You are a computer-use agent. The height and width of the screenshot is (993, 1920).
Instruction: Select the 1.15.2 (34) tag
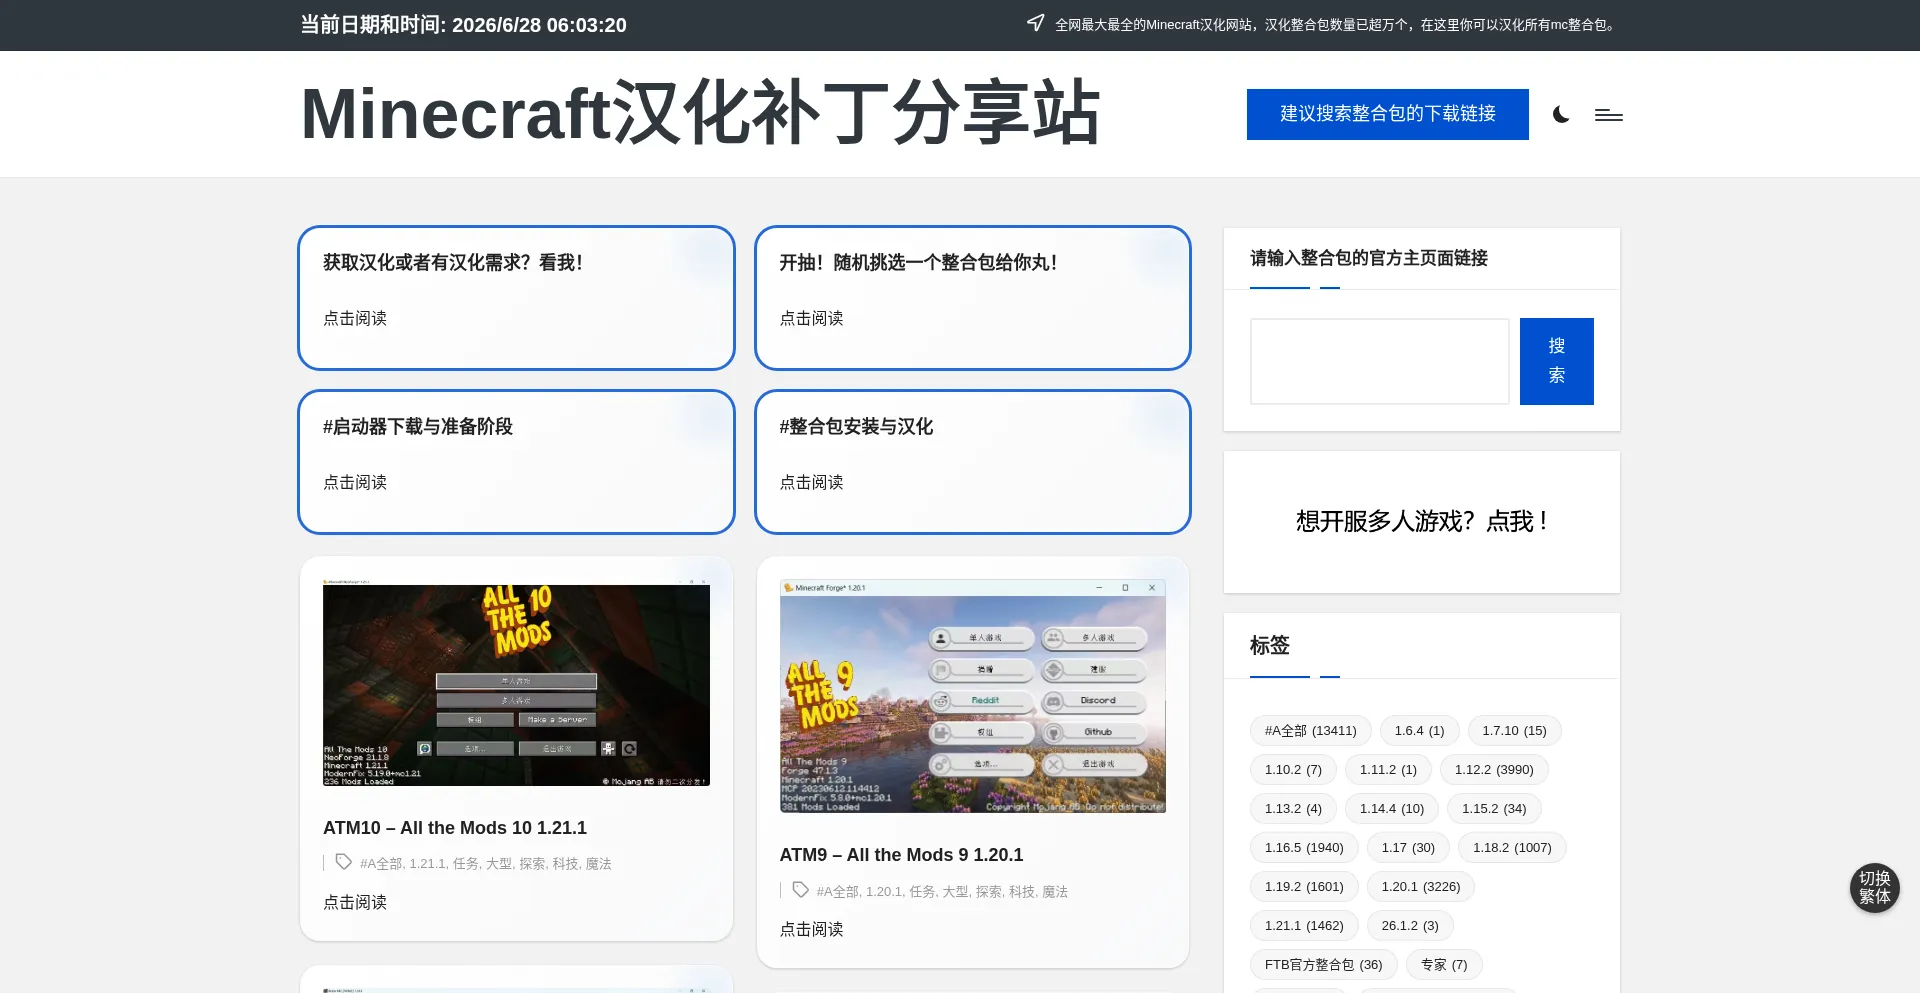(x=1494, y=809)
